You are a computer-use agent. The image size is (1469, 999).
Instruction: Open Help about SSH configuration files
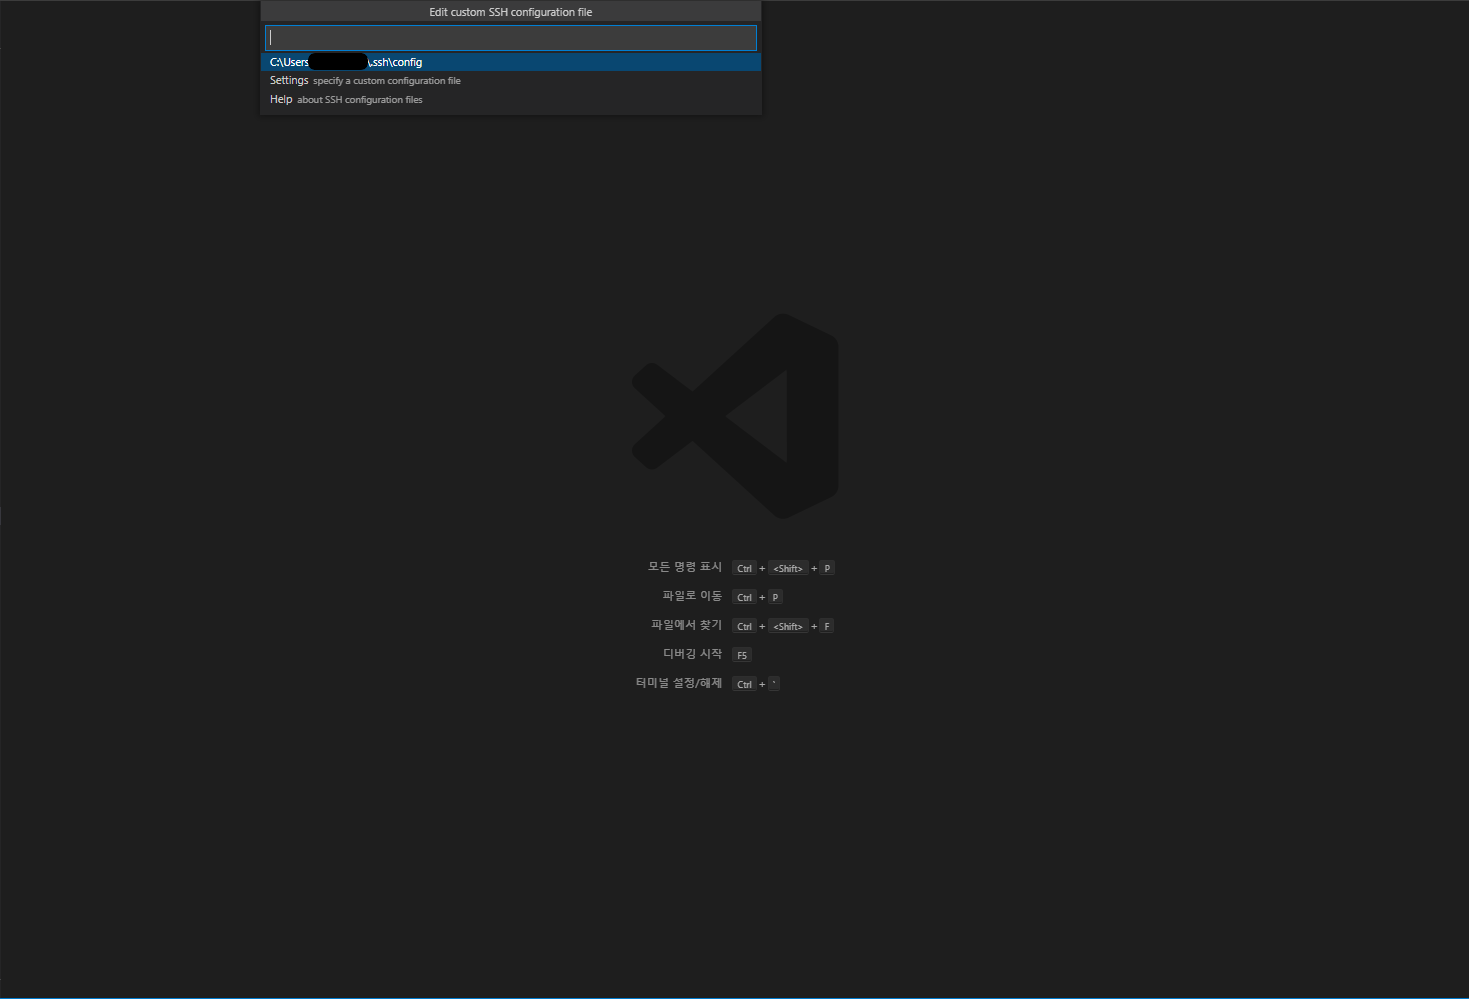510,100
